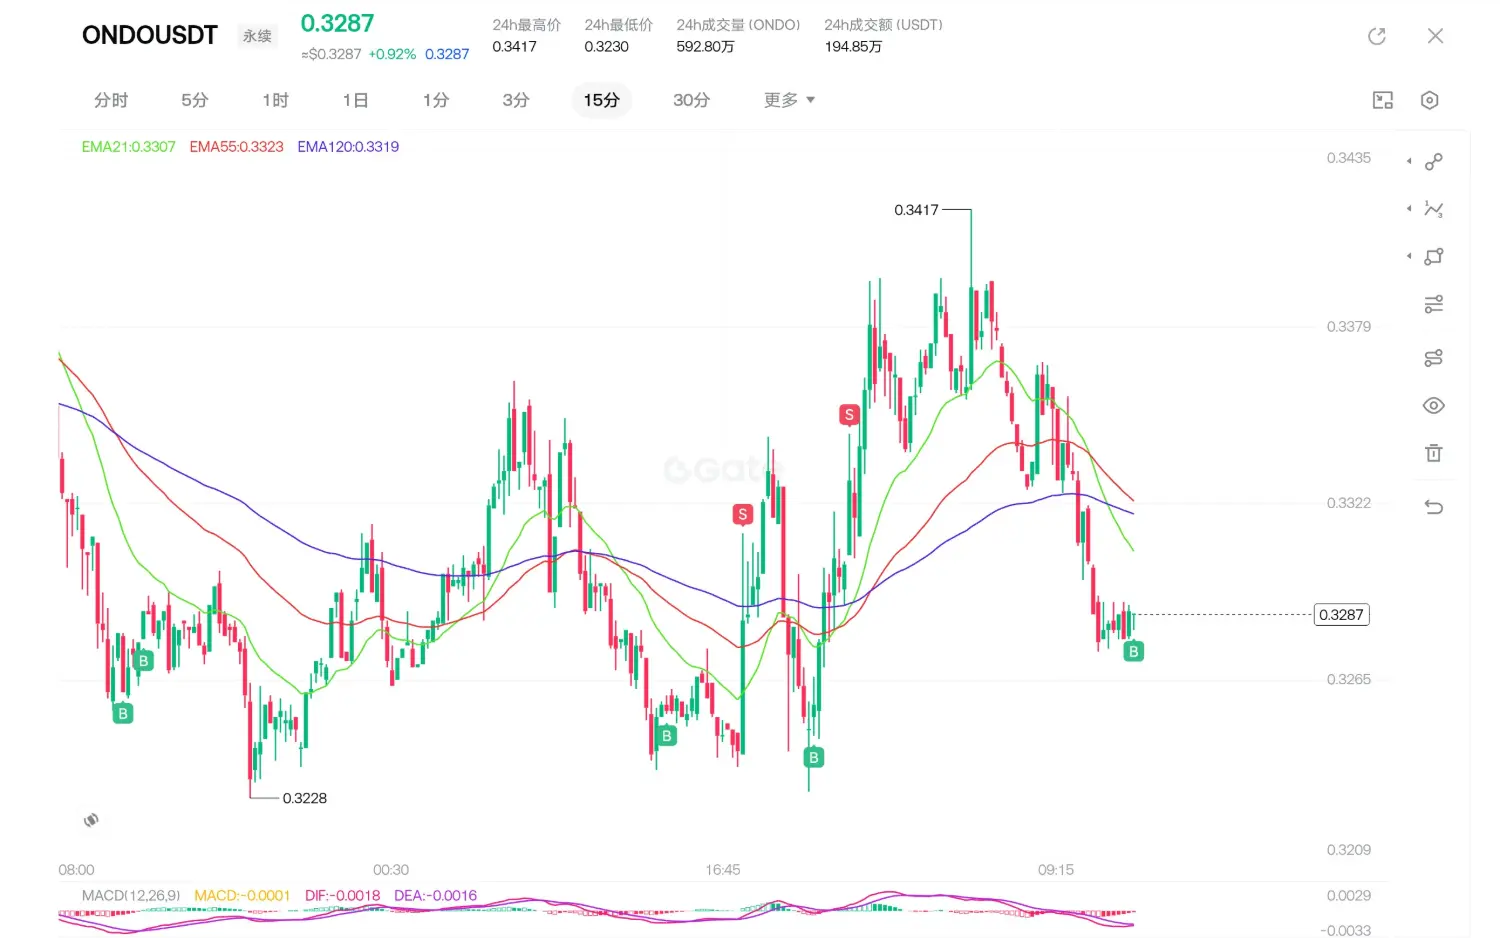
Task: Click the B marker beside the current price line
Action: (x=1133, y=651)
